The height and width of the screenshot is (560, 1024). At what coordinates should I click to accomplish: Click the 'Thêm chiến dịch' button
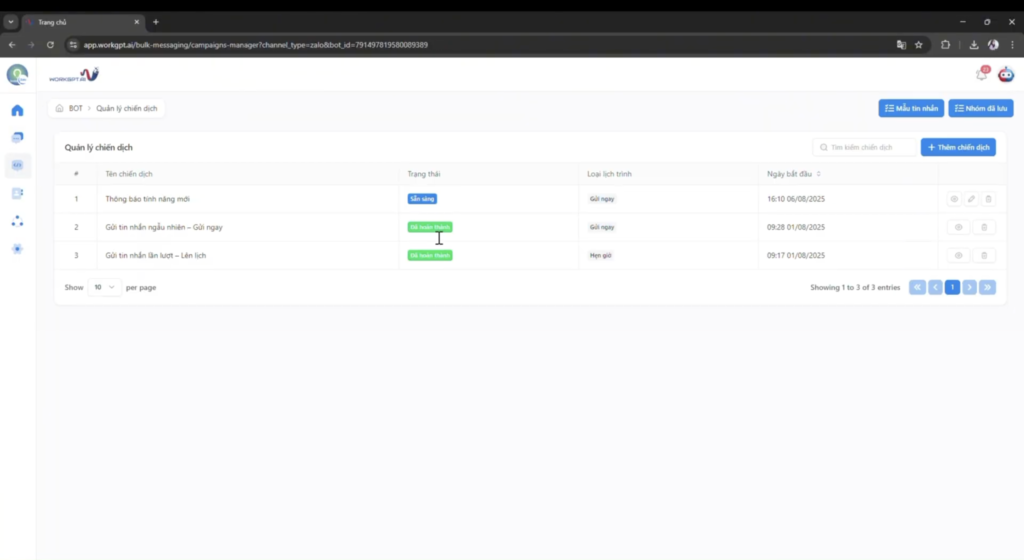(958, 147)
